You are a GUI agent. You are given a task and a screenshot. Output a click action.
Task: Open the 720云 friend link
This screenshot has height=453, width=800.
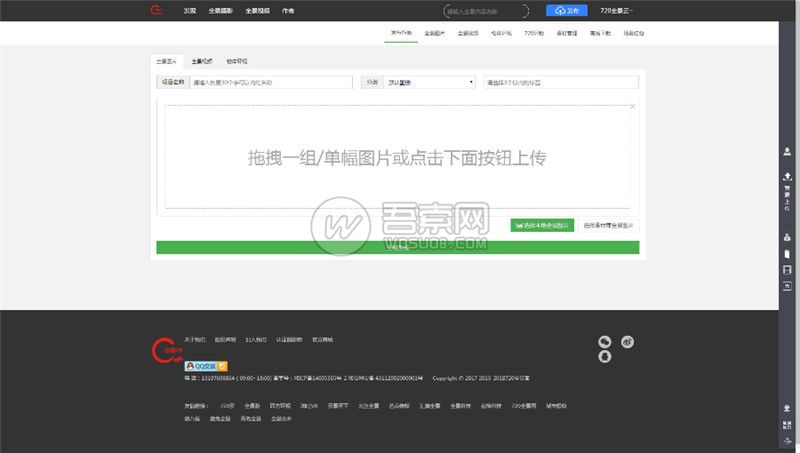click(227, 406)
